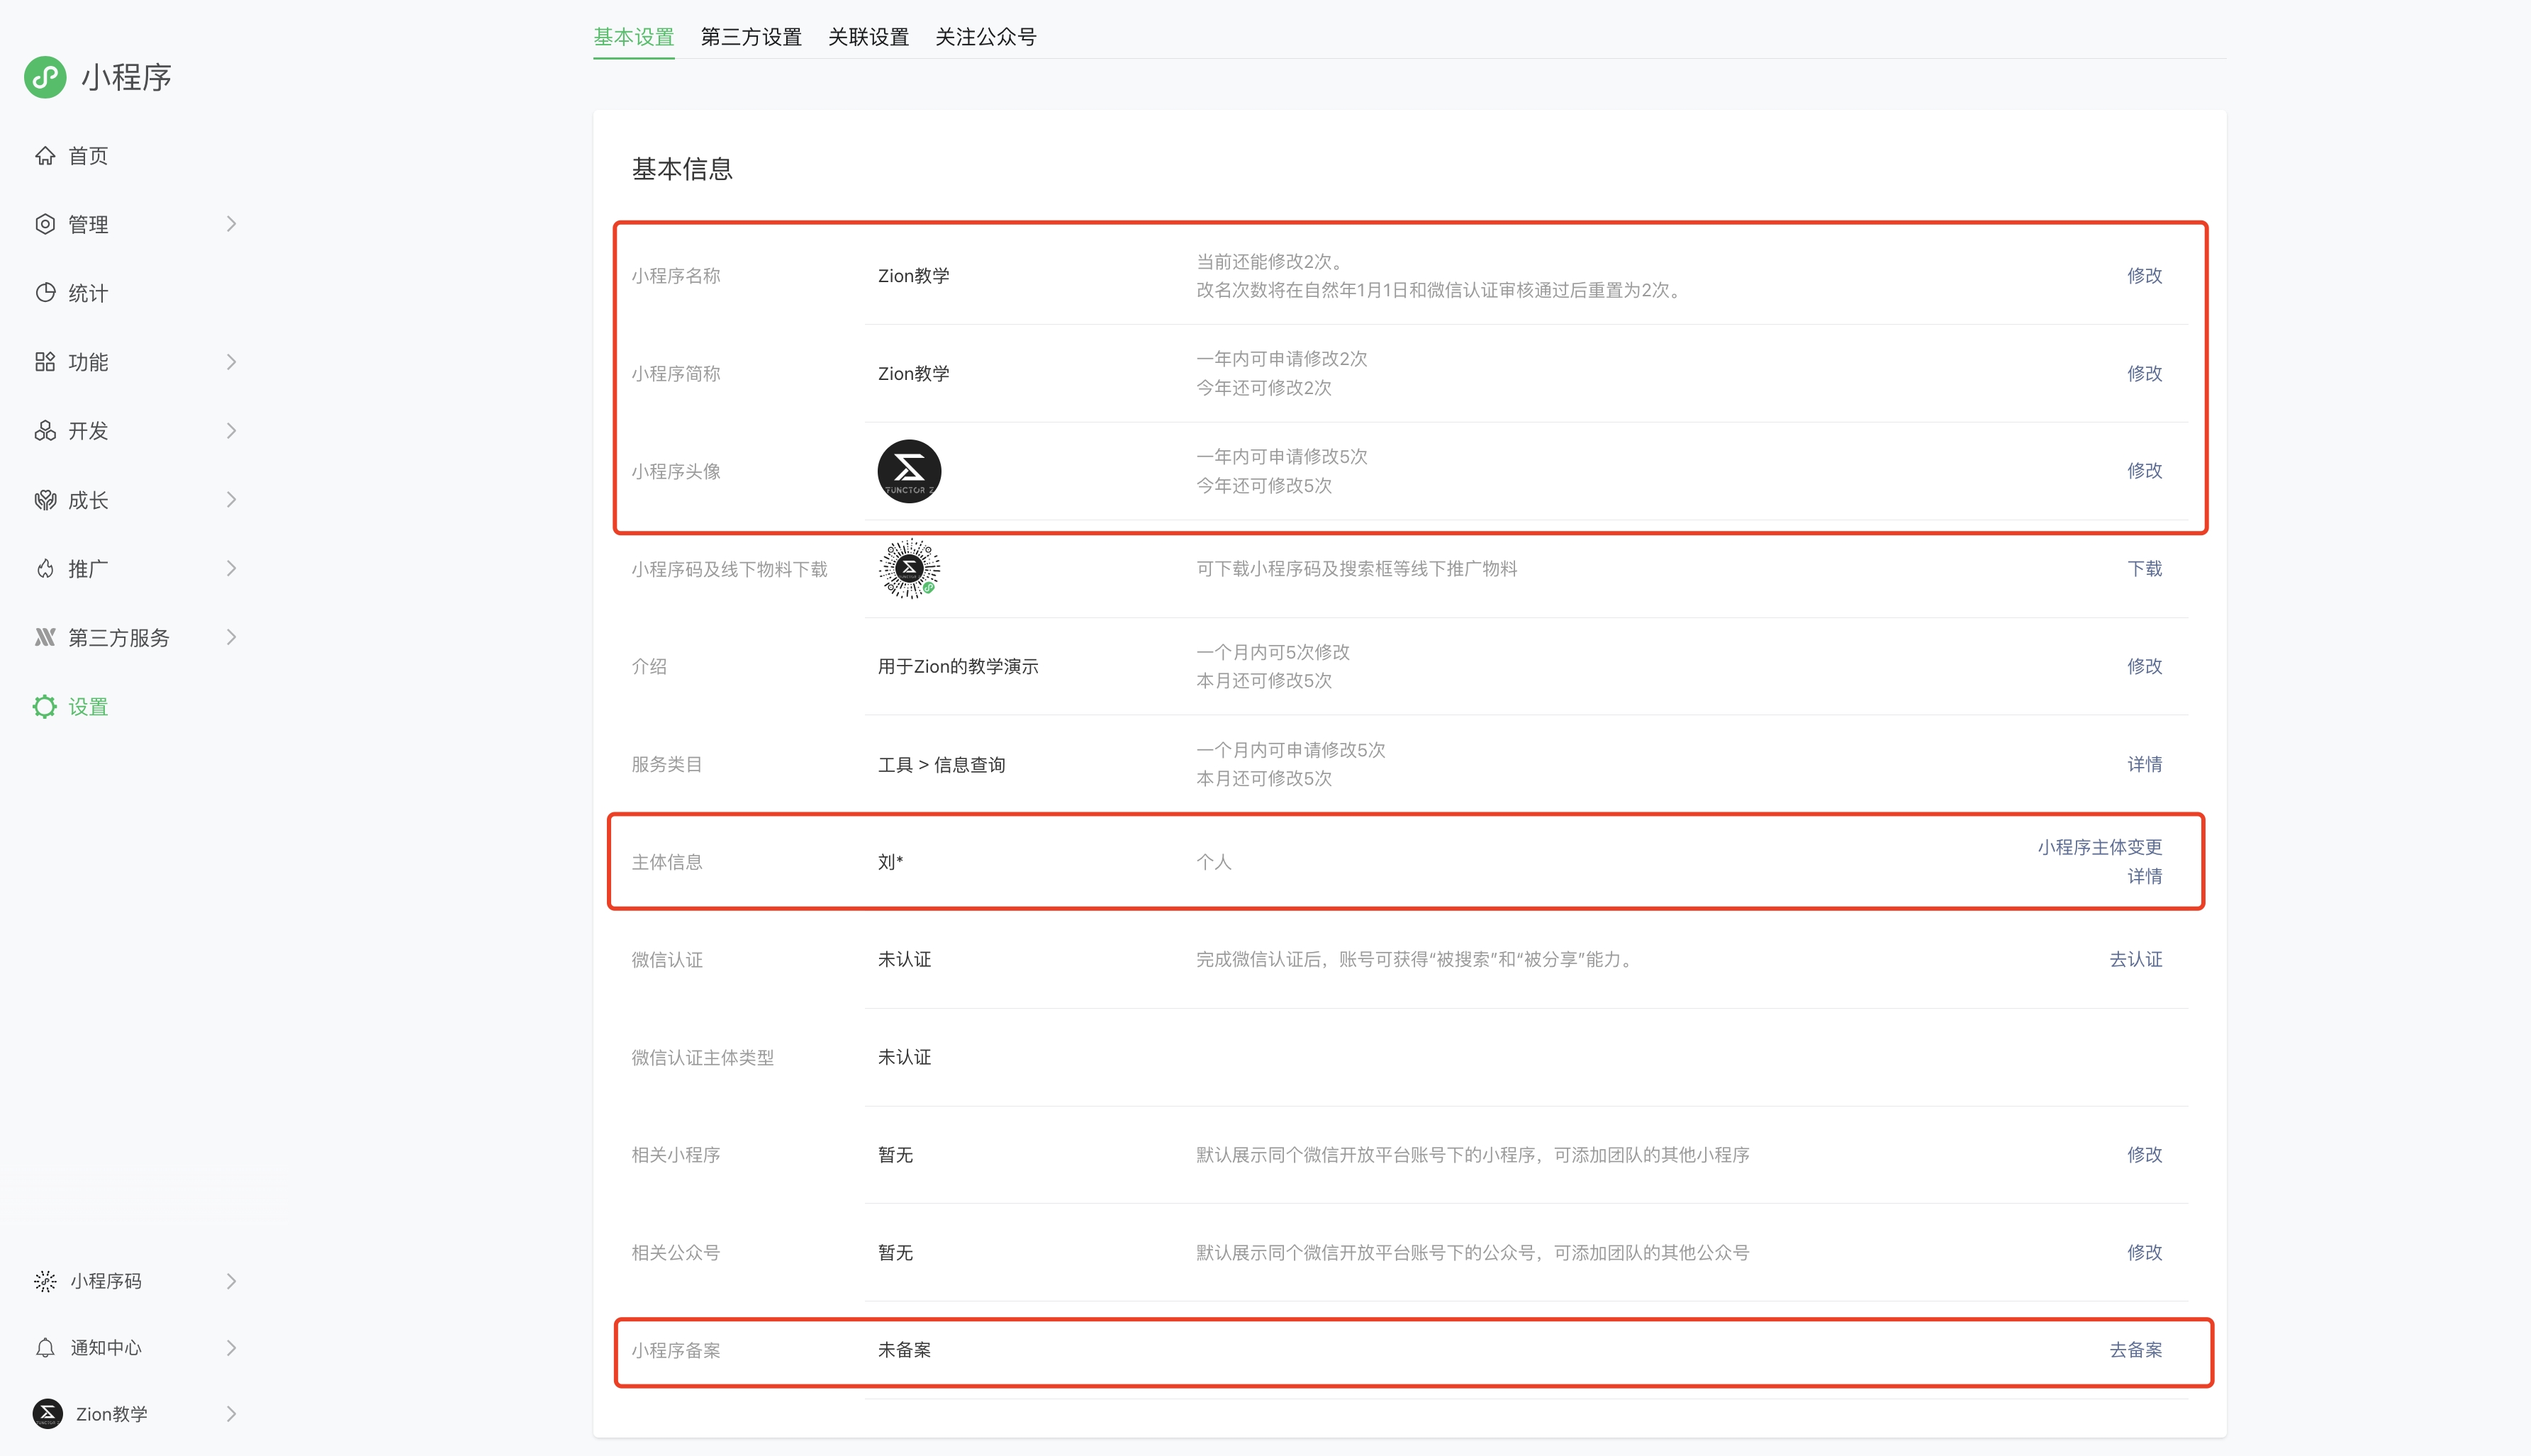The image size is (2531, 1456).
Task: Click the Zion教学 value in 小程序名称 row
Action: (x=913, y=276)
